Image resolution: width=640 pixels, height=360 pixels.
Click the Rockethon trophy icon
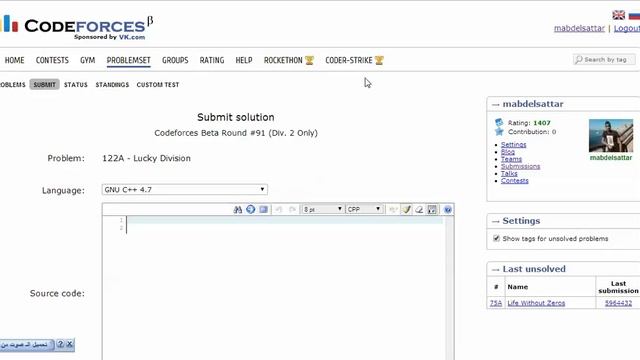[309, 60]
